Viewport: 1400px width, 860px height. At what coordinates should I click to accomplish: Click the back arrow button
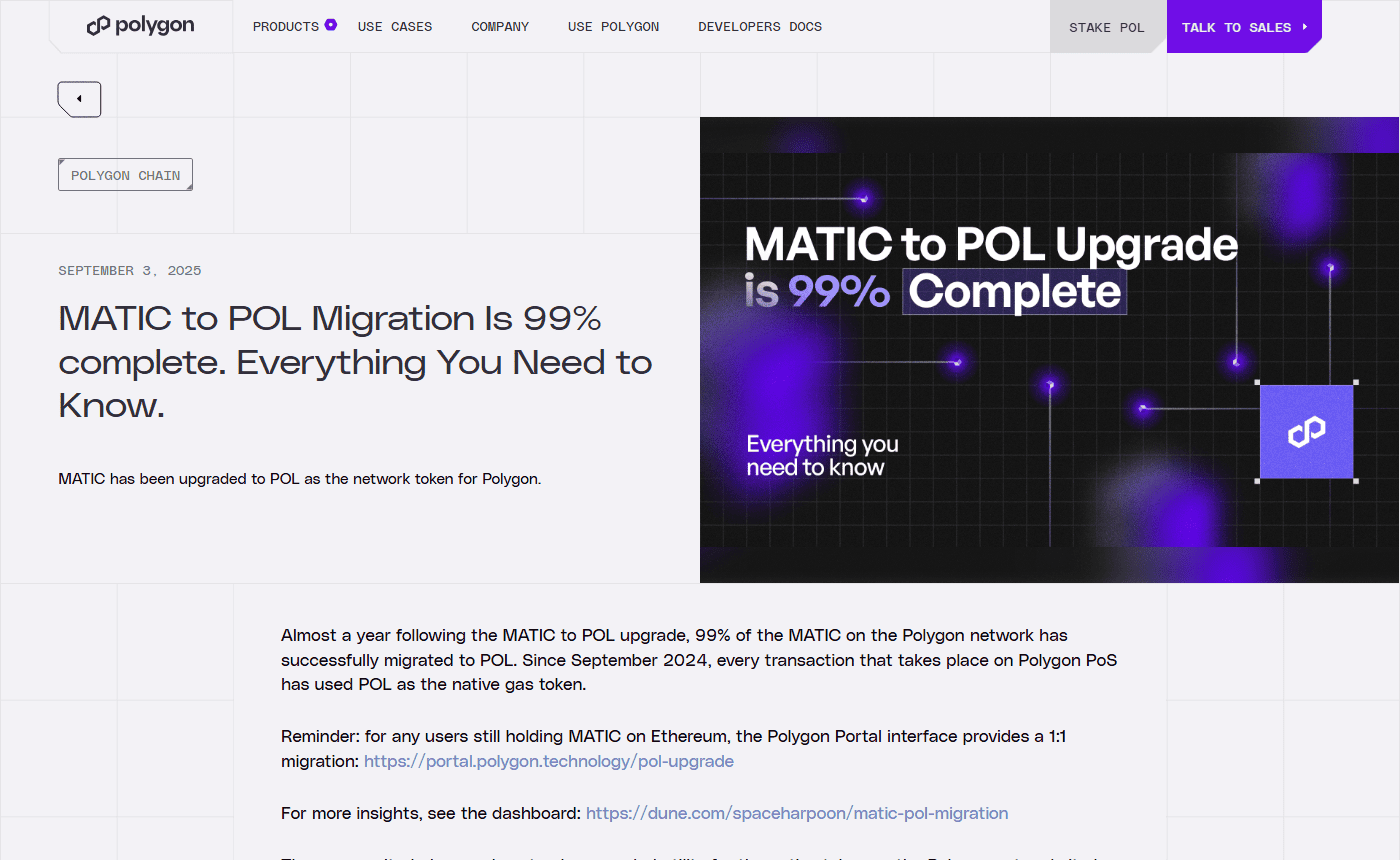(x=79, y=99)
